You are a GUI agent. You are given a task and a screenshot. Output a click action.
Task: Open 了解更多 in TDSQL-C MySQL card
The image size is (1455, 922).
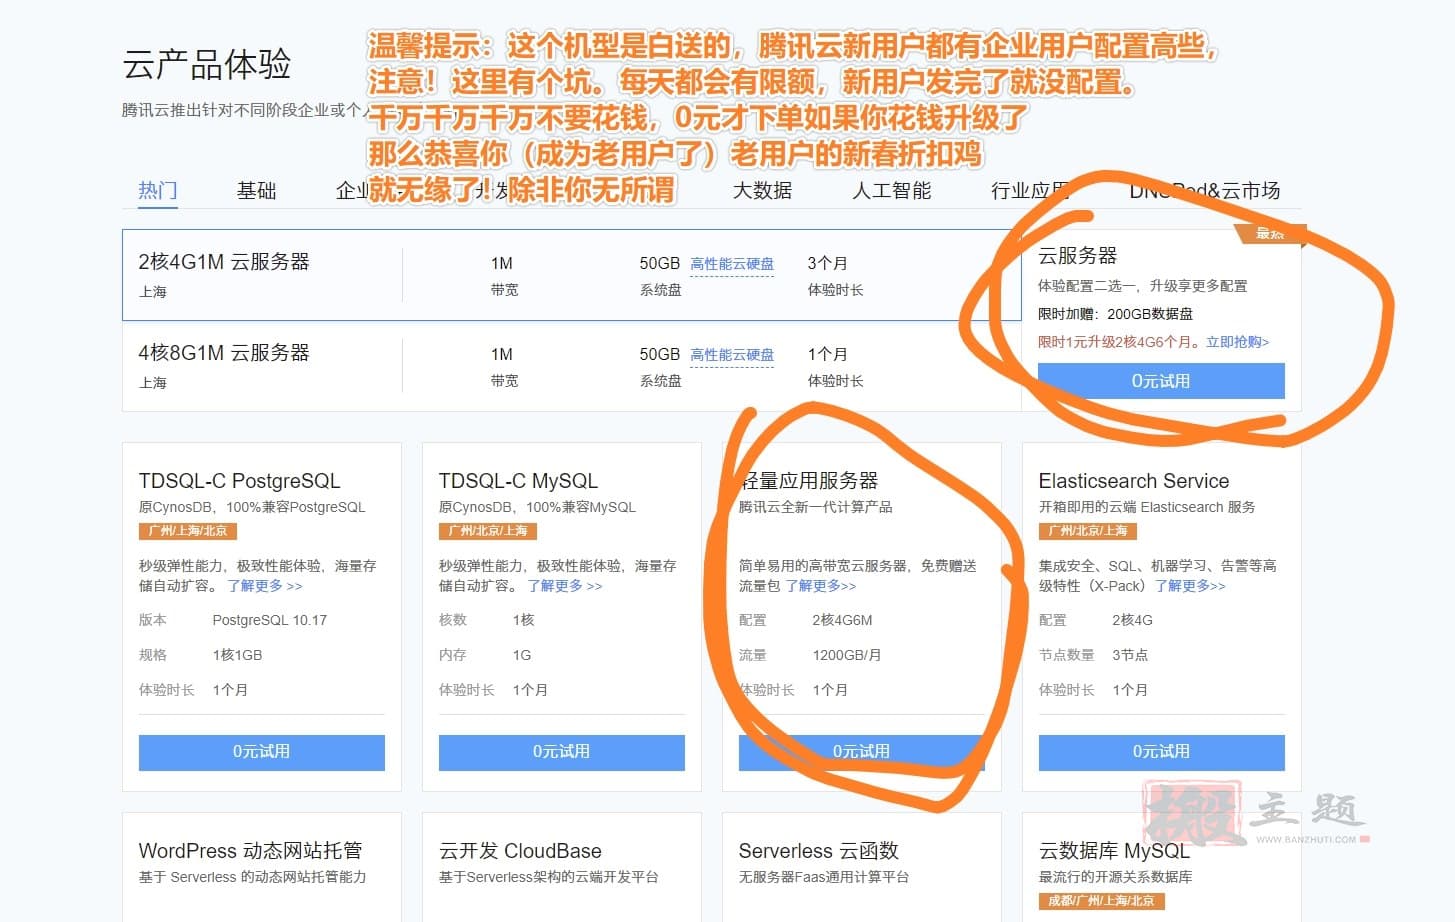tap(564, 586)
